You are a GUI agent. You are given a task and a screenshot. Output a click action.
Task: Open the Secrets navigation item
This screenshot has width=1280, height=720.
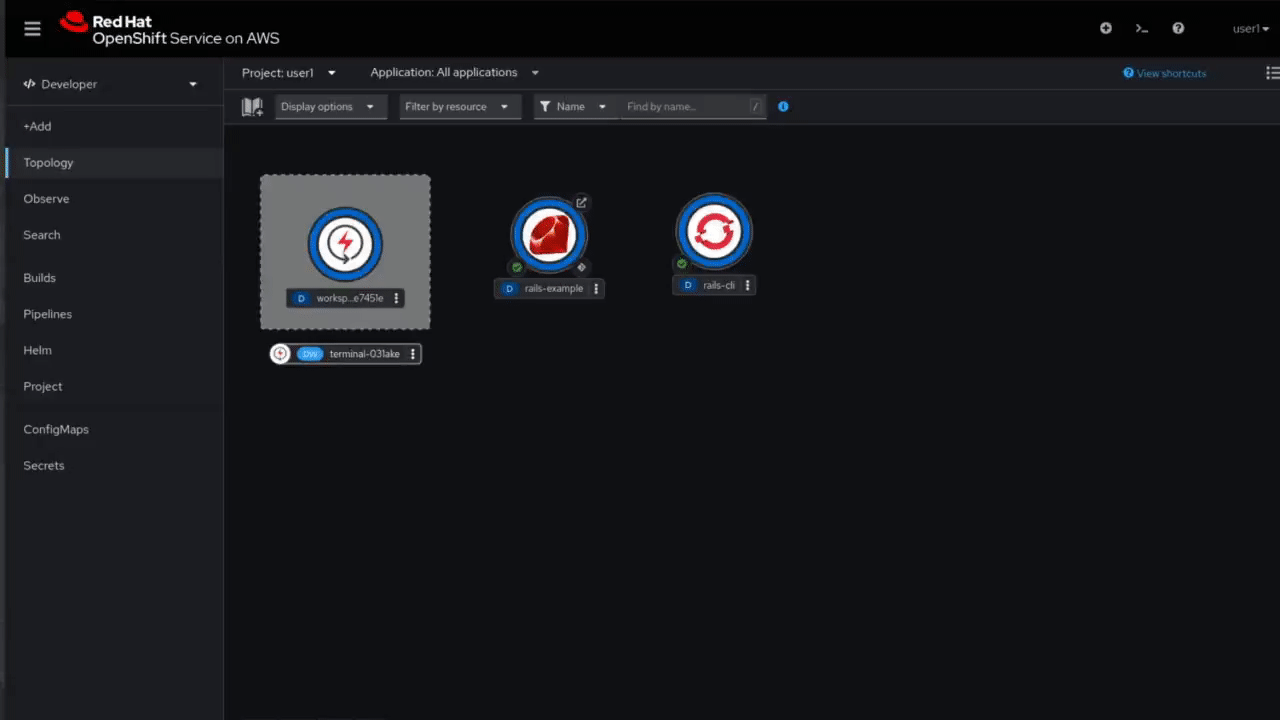[43, 465]
